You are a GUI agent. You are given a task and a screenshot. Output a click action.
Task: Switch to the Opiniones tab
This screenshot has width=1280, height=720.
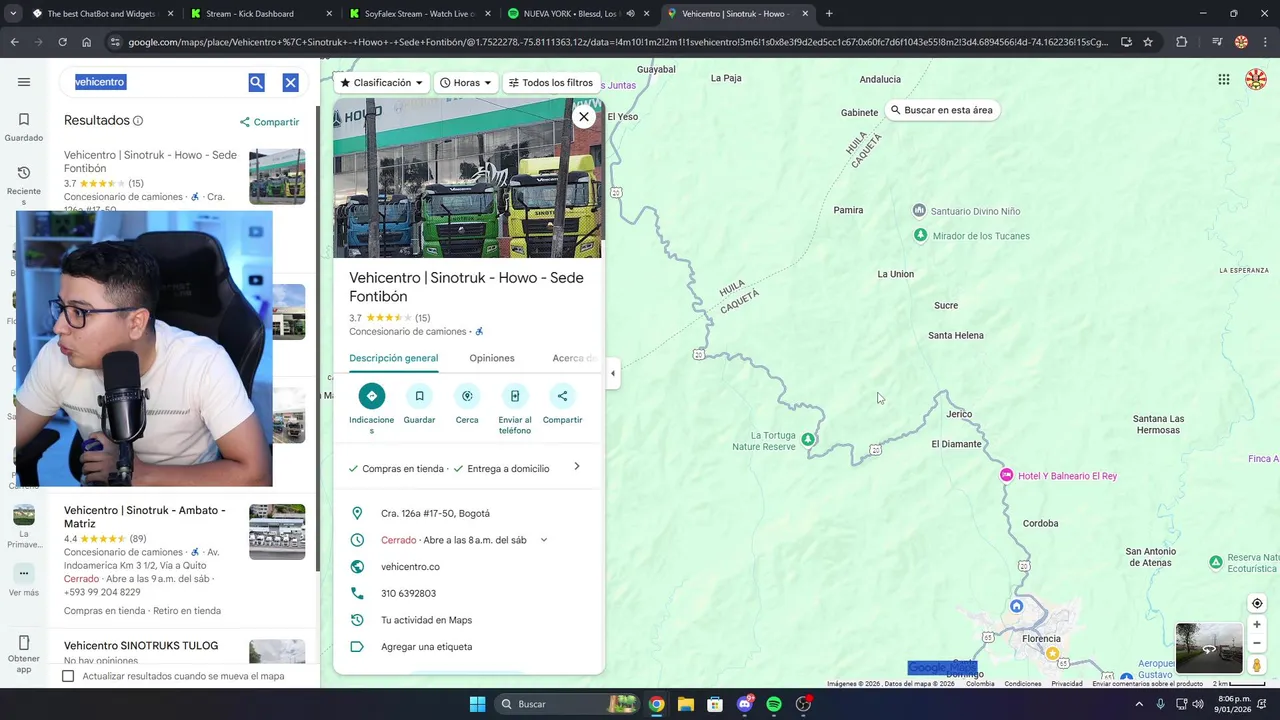point(492,358)
